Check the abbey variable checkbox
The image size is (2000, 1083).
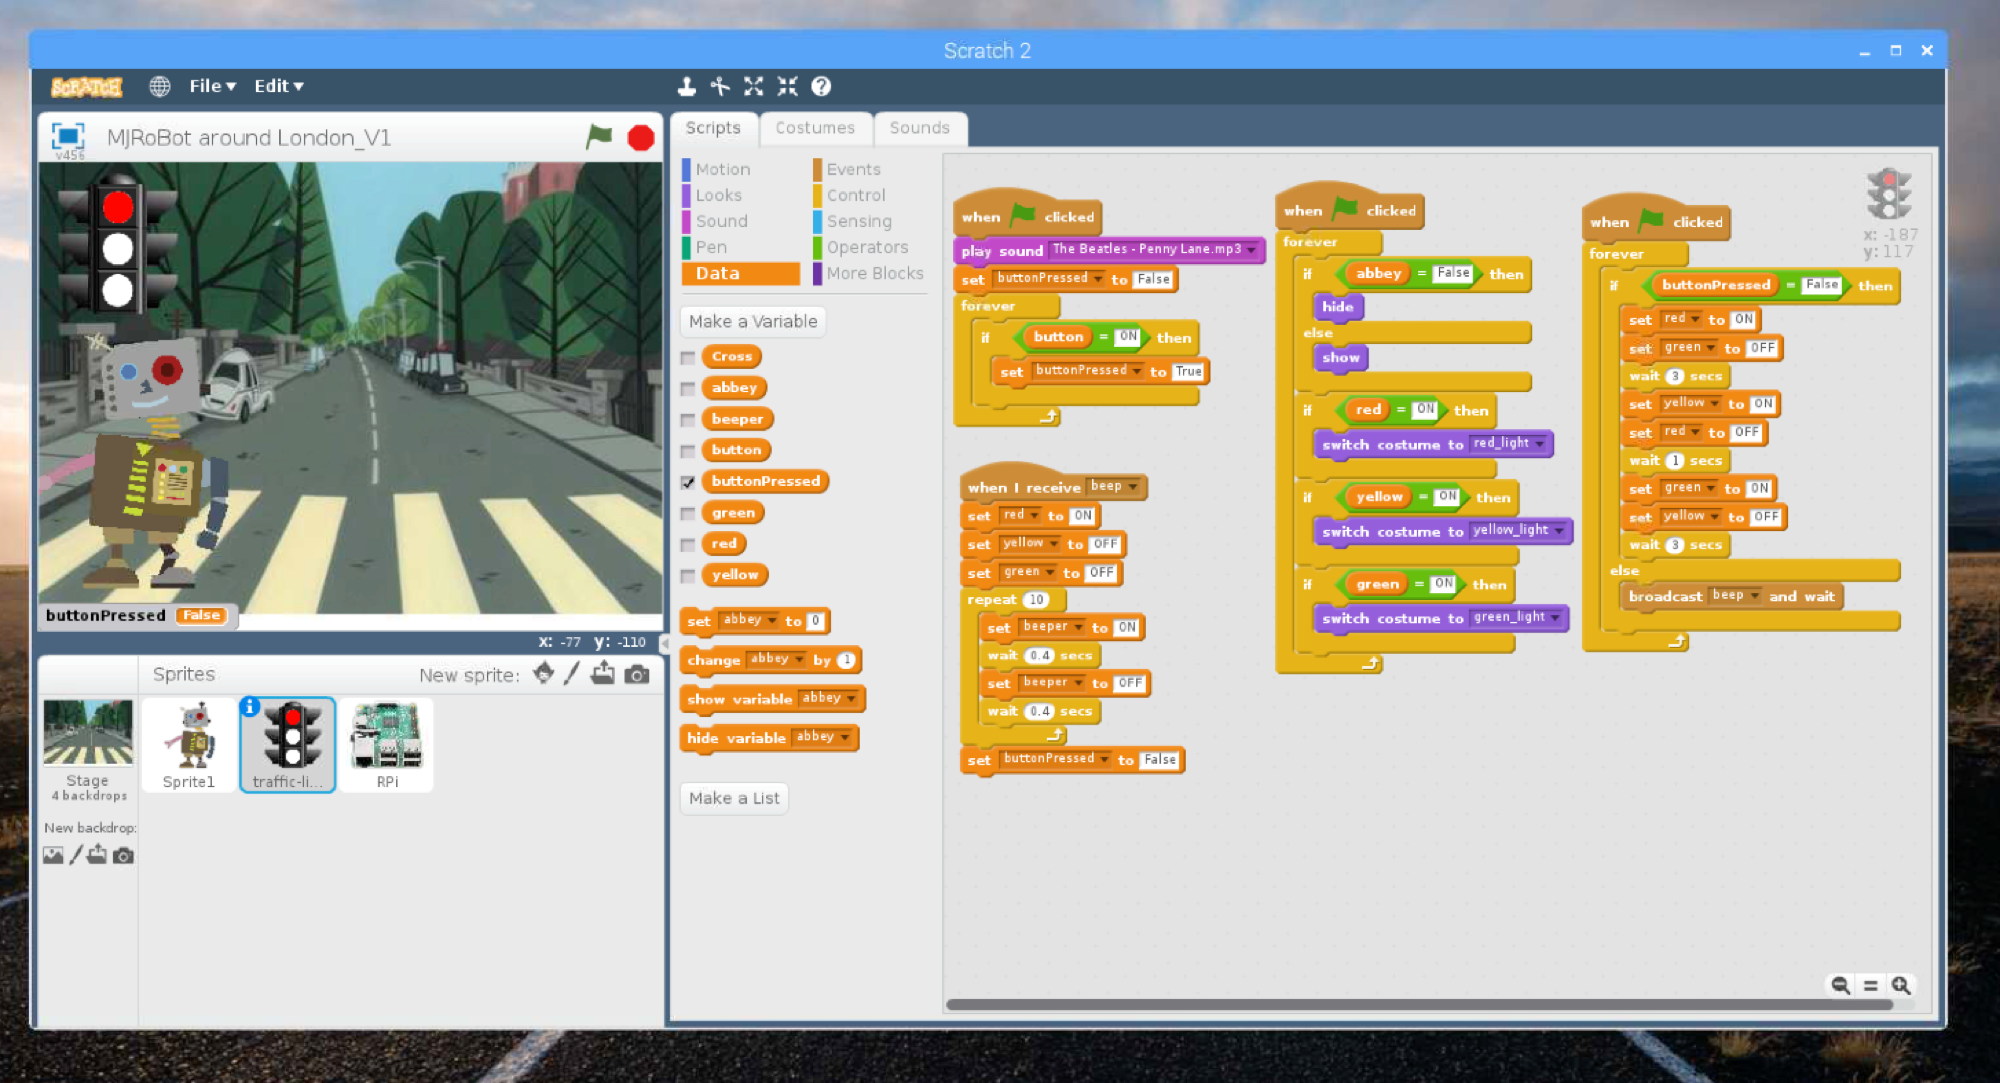click(x=687, y=387)
